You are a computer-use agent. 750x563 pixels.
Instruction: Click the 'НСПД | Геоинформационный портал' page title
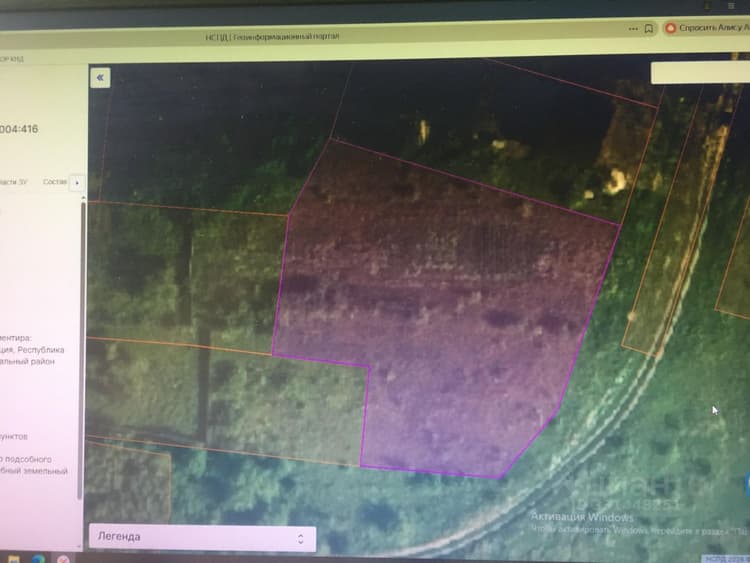pyautogui.click(x=272, y=37)
